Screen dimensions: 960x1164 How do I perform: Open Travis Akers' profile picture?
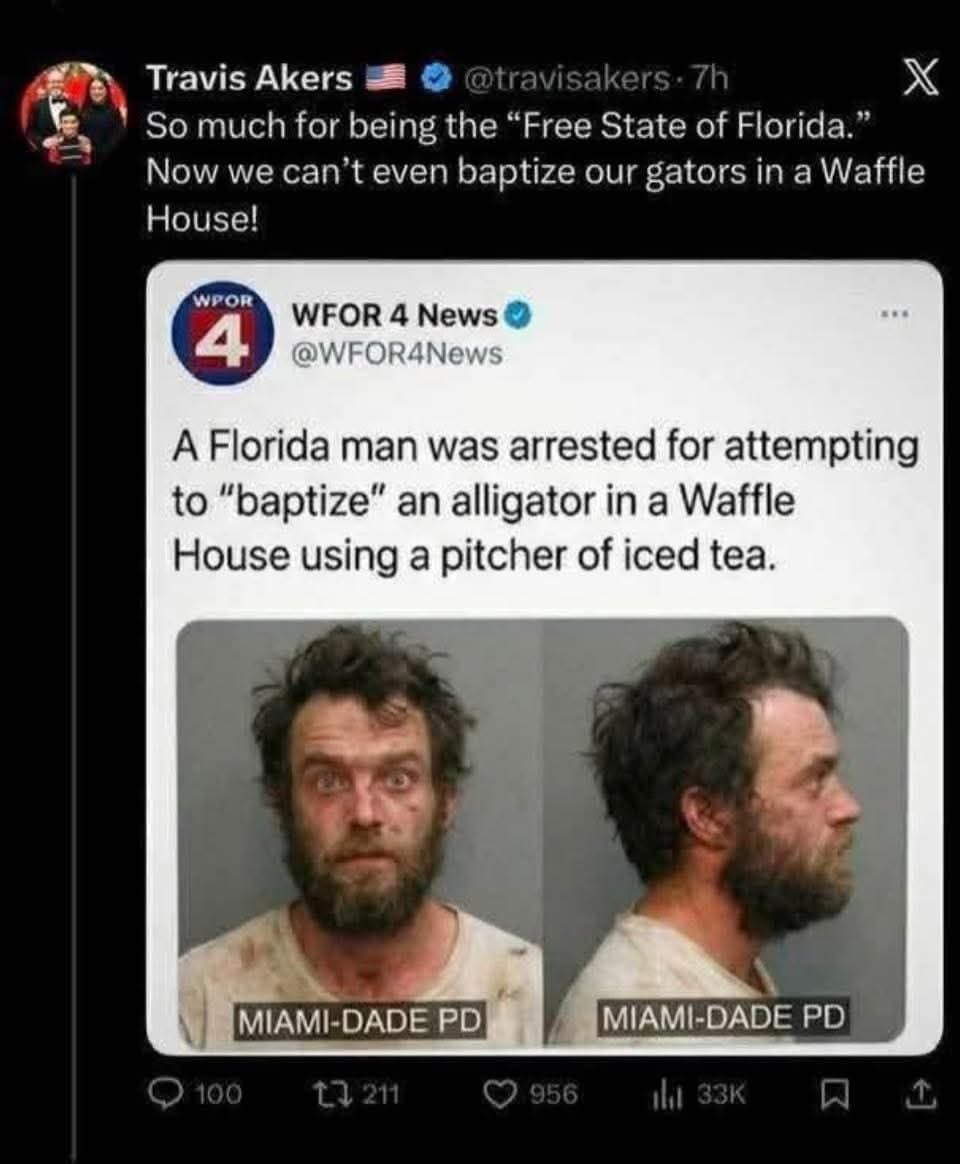[73, 114]
